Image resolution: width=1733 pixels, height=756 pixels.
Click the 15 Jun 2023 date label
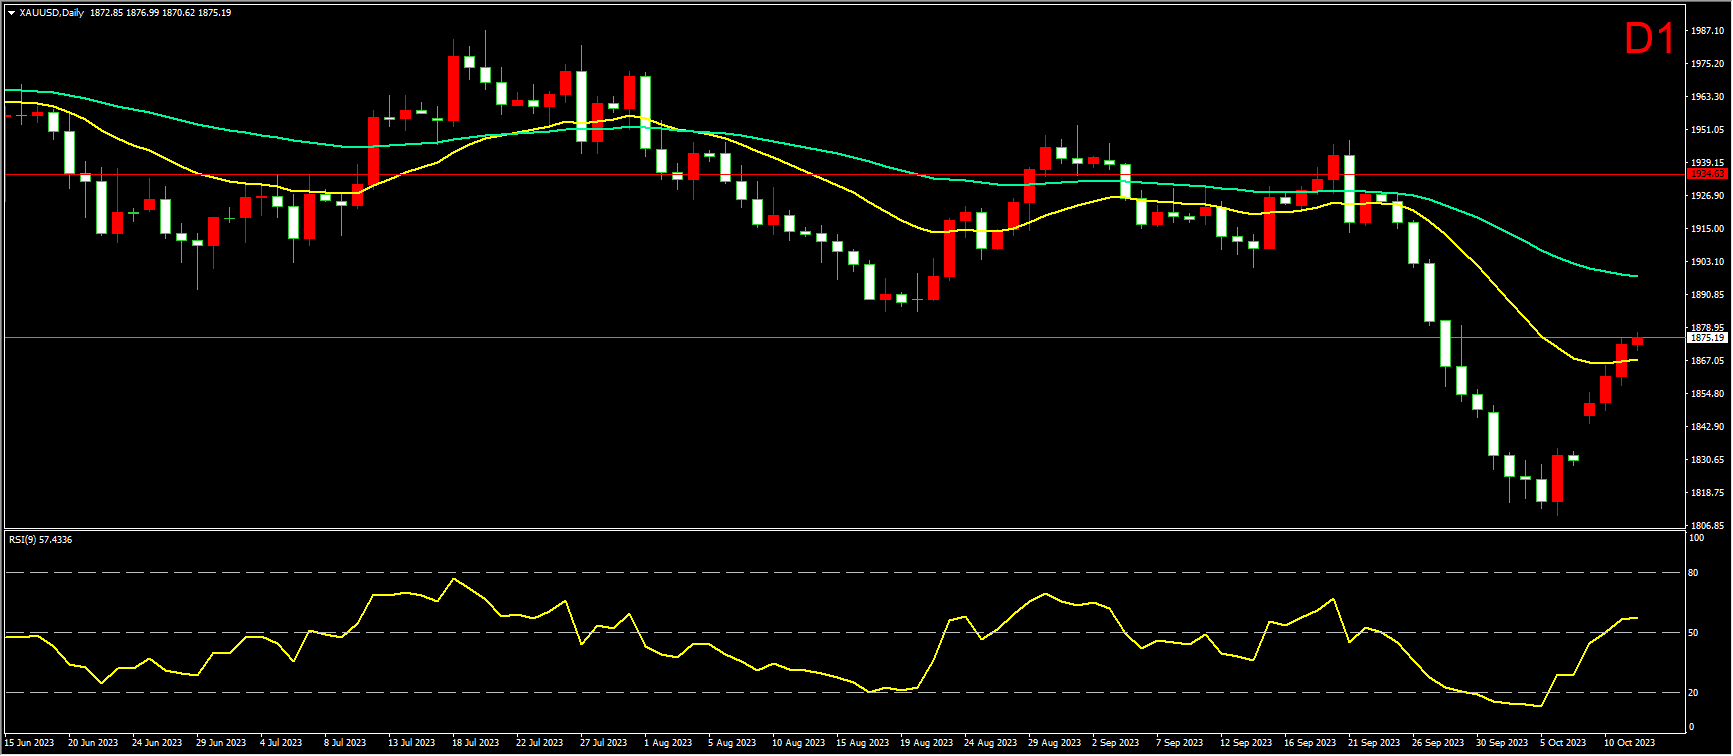[29, 743]
